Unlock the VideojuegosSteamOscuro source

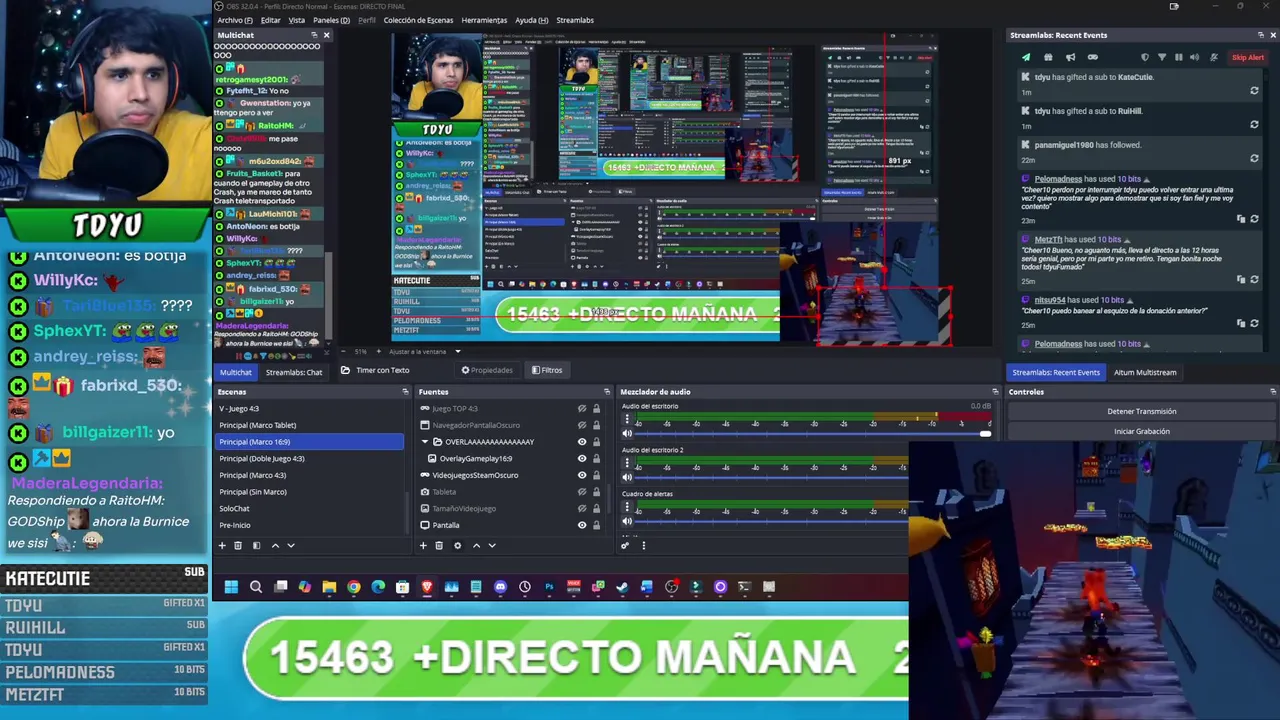[x=596, y=475]
